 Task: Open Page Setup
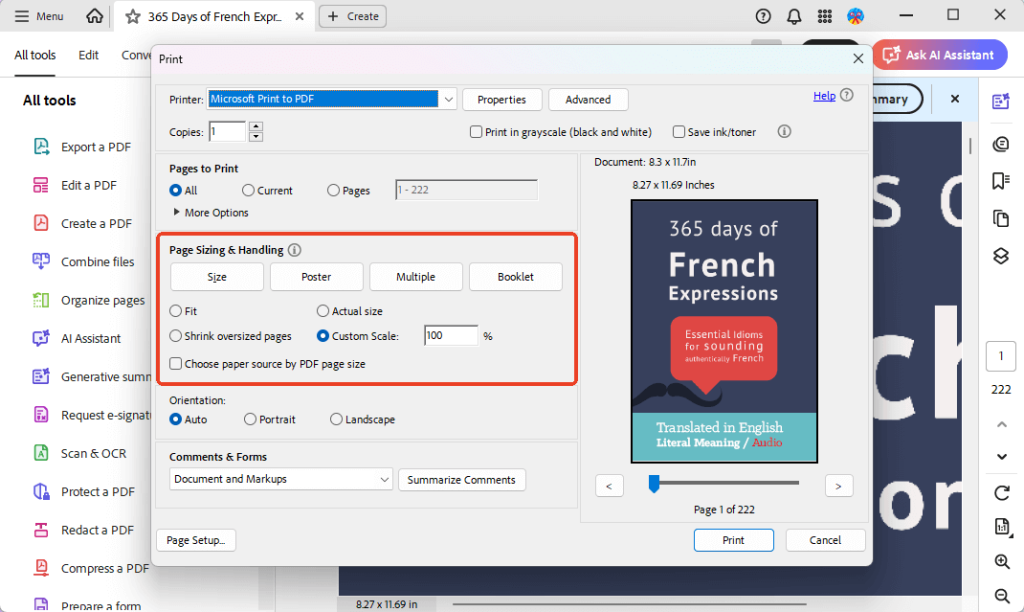(196, 540)
